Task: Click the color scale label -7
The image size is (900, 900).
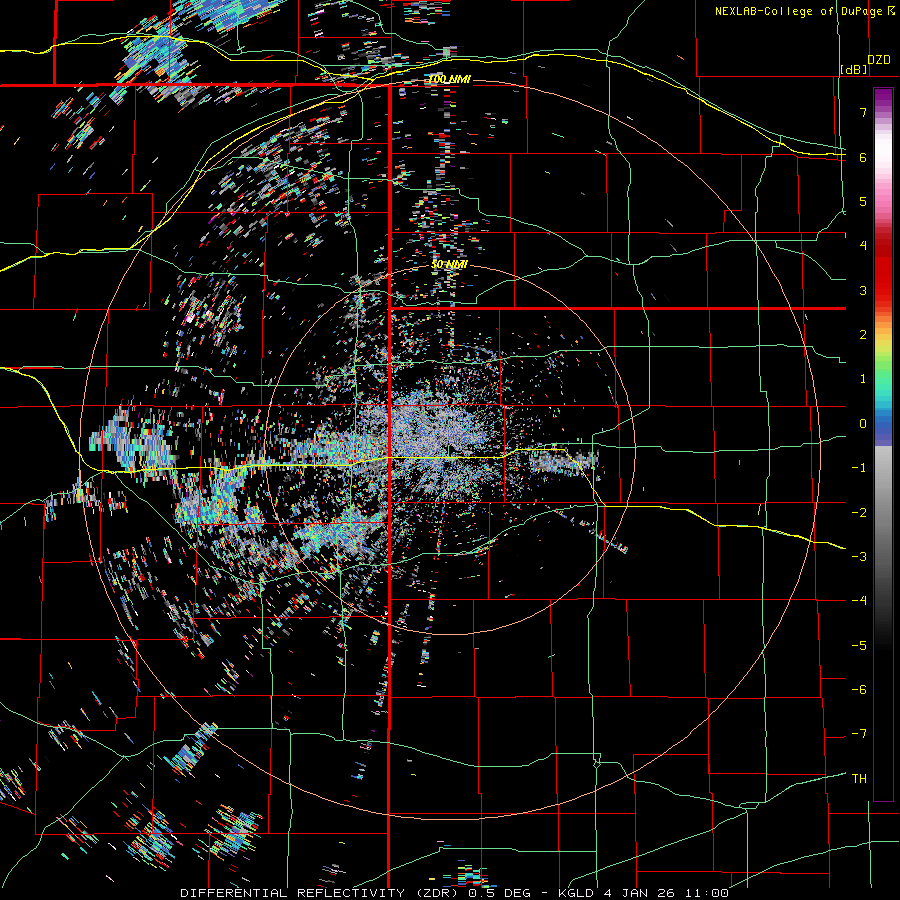Action: tap(859, 734)
